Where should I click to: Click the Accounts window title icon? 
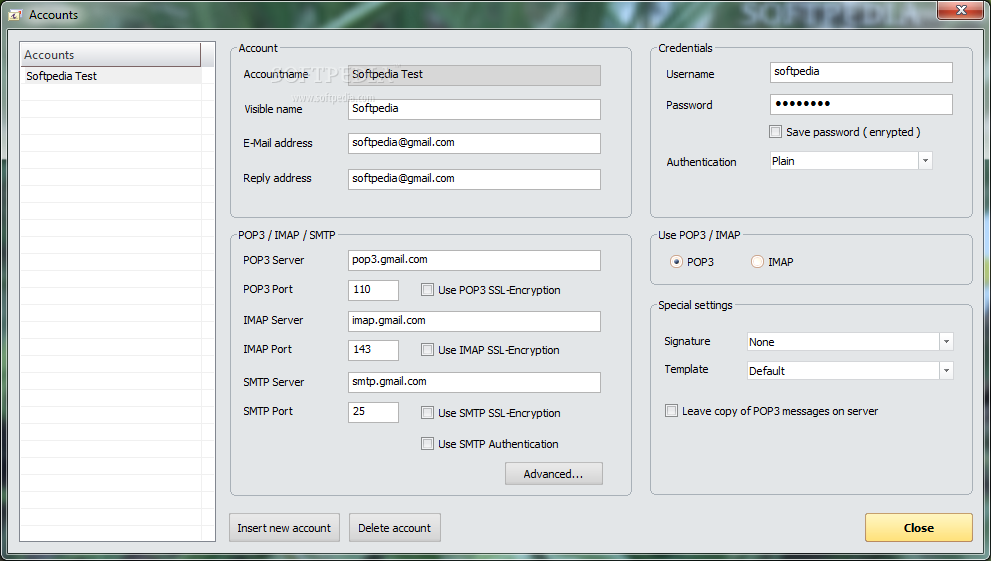[x=15, y=15]
